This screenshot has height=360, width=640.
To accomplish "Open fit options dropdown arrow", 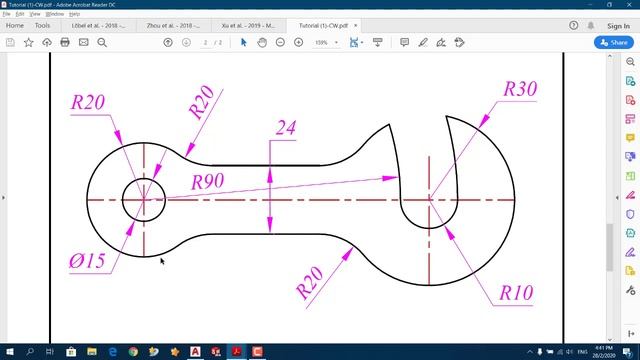I will [x=362, y=42].
